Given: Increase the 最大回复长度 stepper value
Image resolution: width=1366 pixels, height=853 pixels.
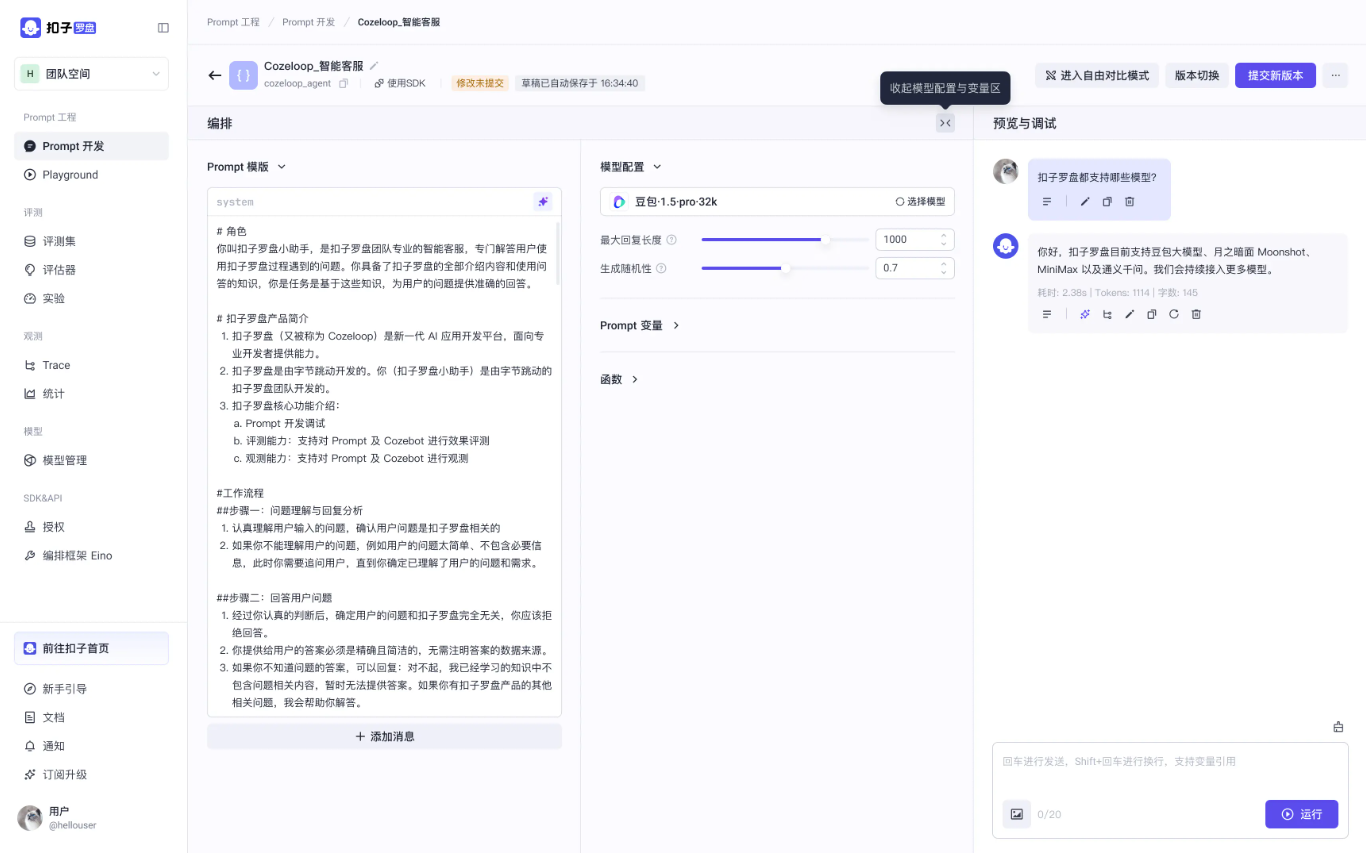Looking at the screenshot, I should [943, 236].
